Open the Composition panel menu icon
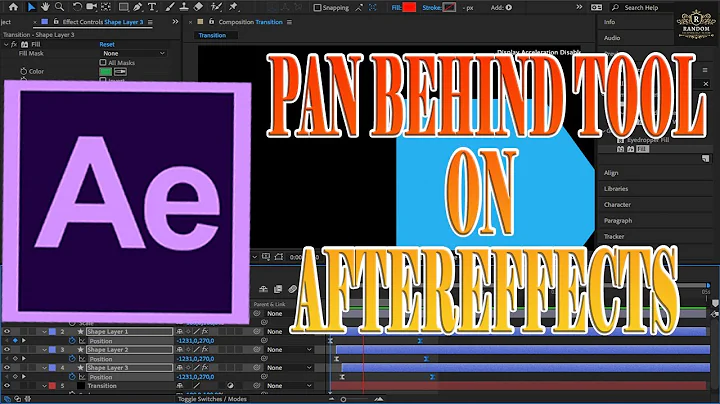 pyautogui.click(x=289, y=22)
